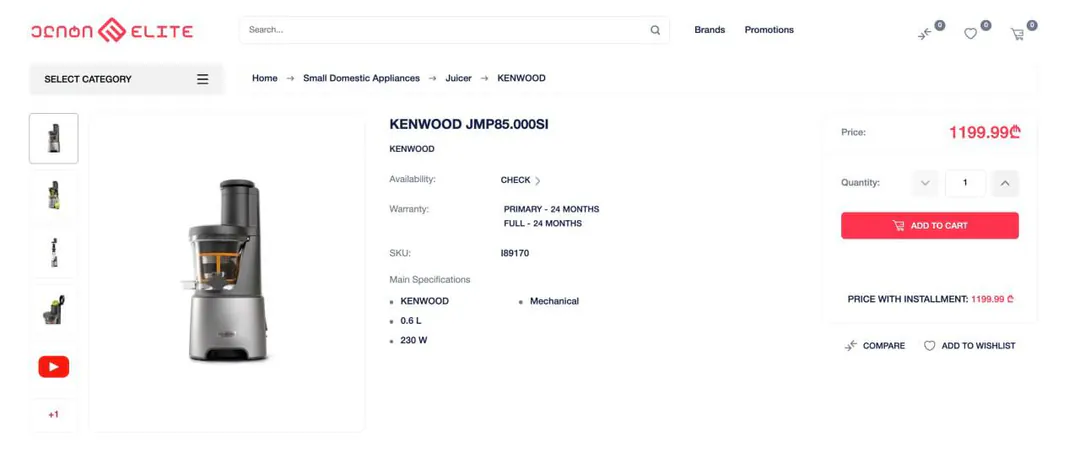Screen dimensions: 1080x458
Task: Open KENWOOD breadcrumb link
Action: (x=521, y=79)
